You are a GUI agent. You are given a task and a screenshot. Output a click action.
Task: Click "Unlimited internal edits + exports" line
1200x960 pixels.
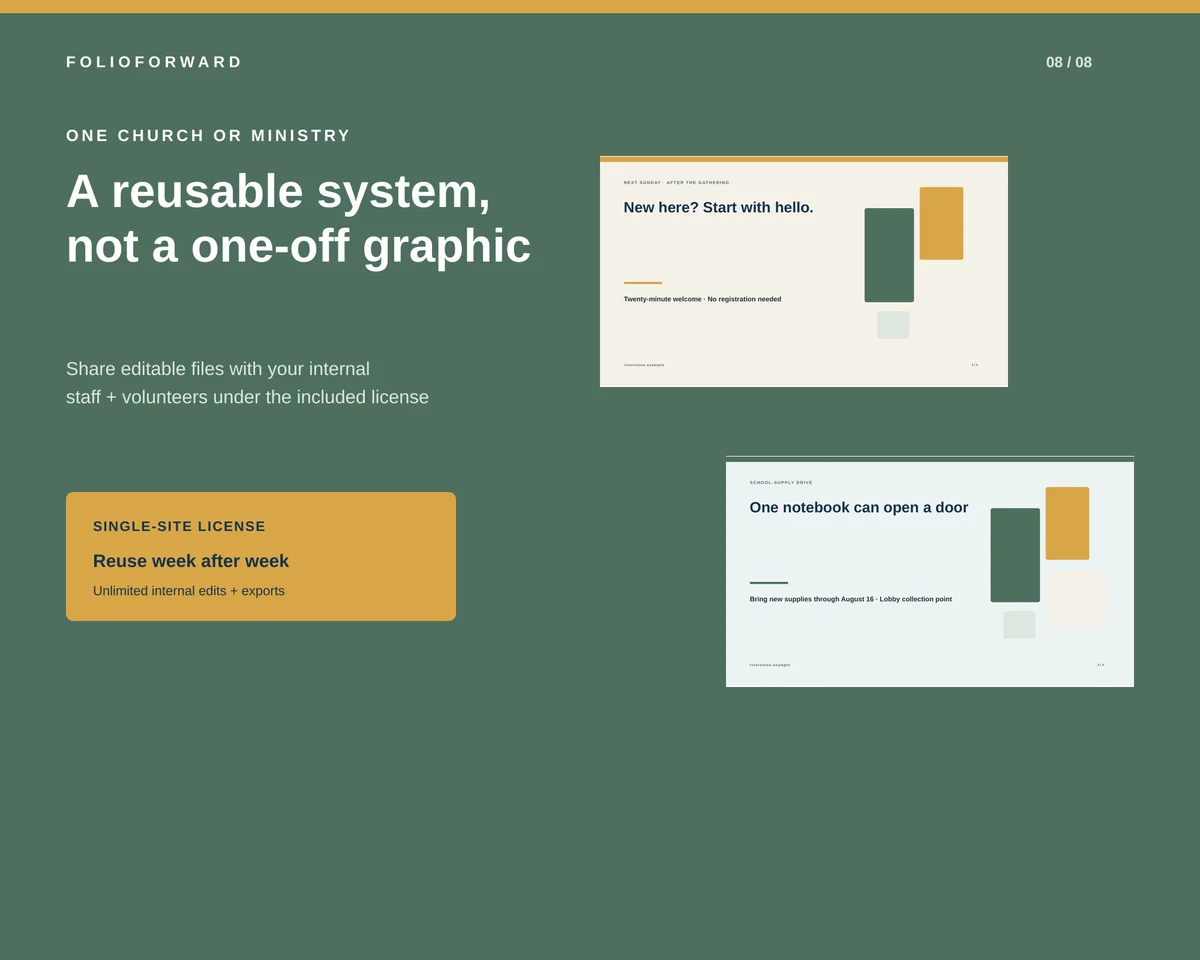[x=189, y=591]
